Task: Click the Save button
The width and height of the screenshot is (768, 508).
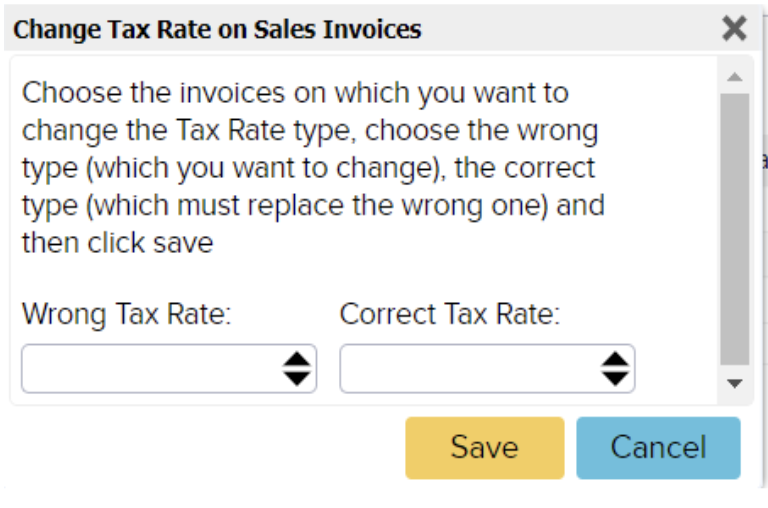Action: click(484, 447)
